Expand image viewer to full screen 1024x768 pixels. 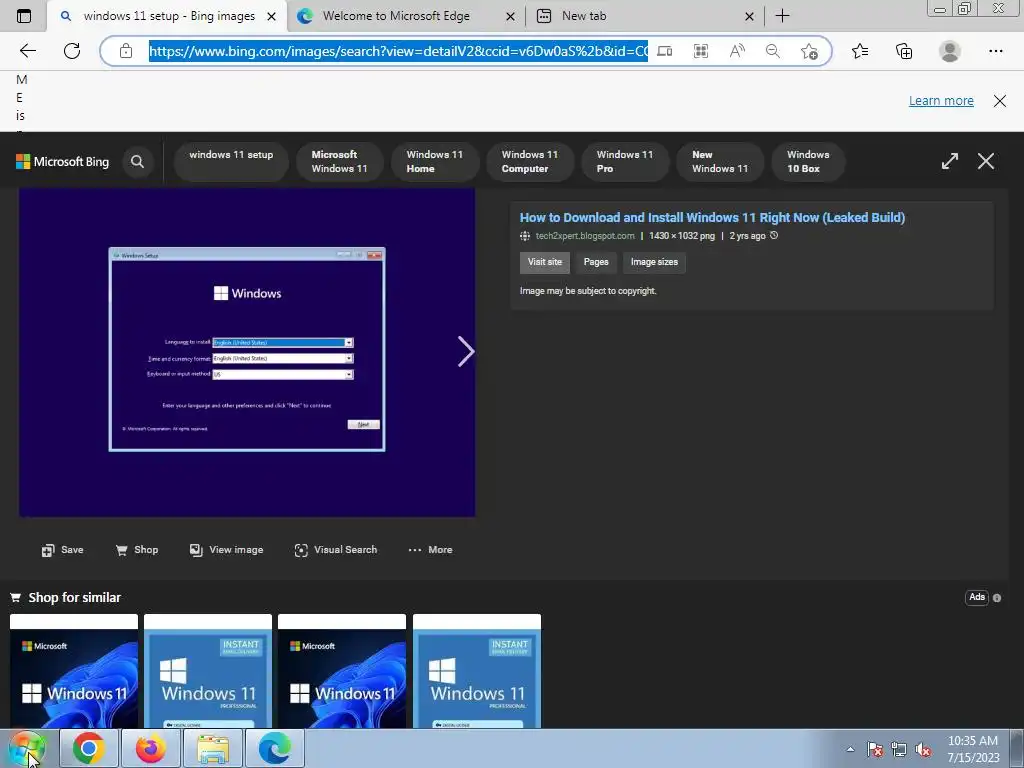(x=950, y=161)
